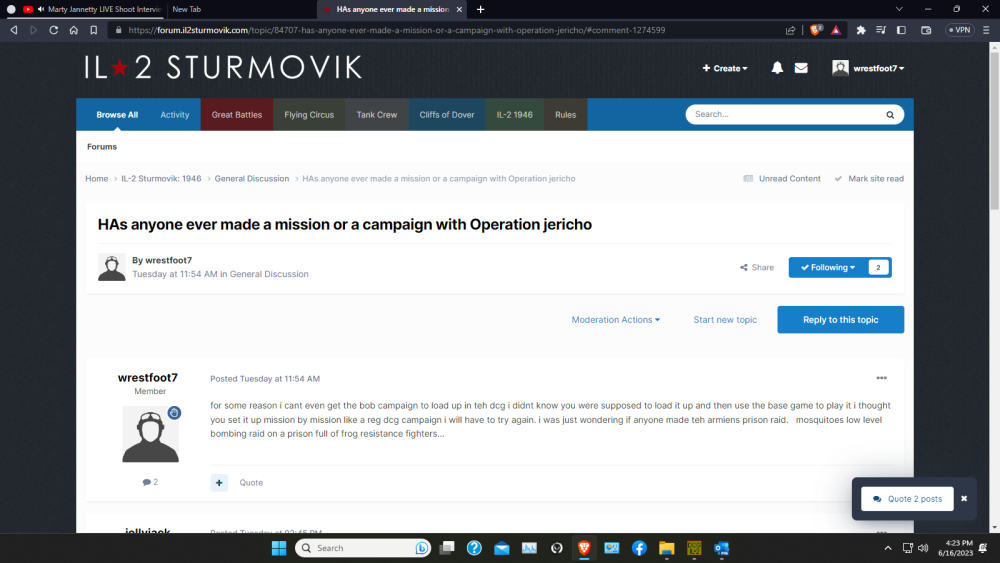Open the Tank Crew tab
This screenshot has width=1000, height=563.
click(x=377, y=115)
